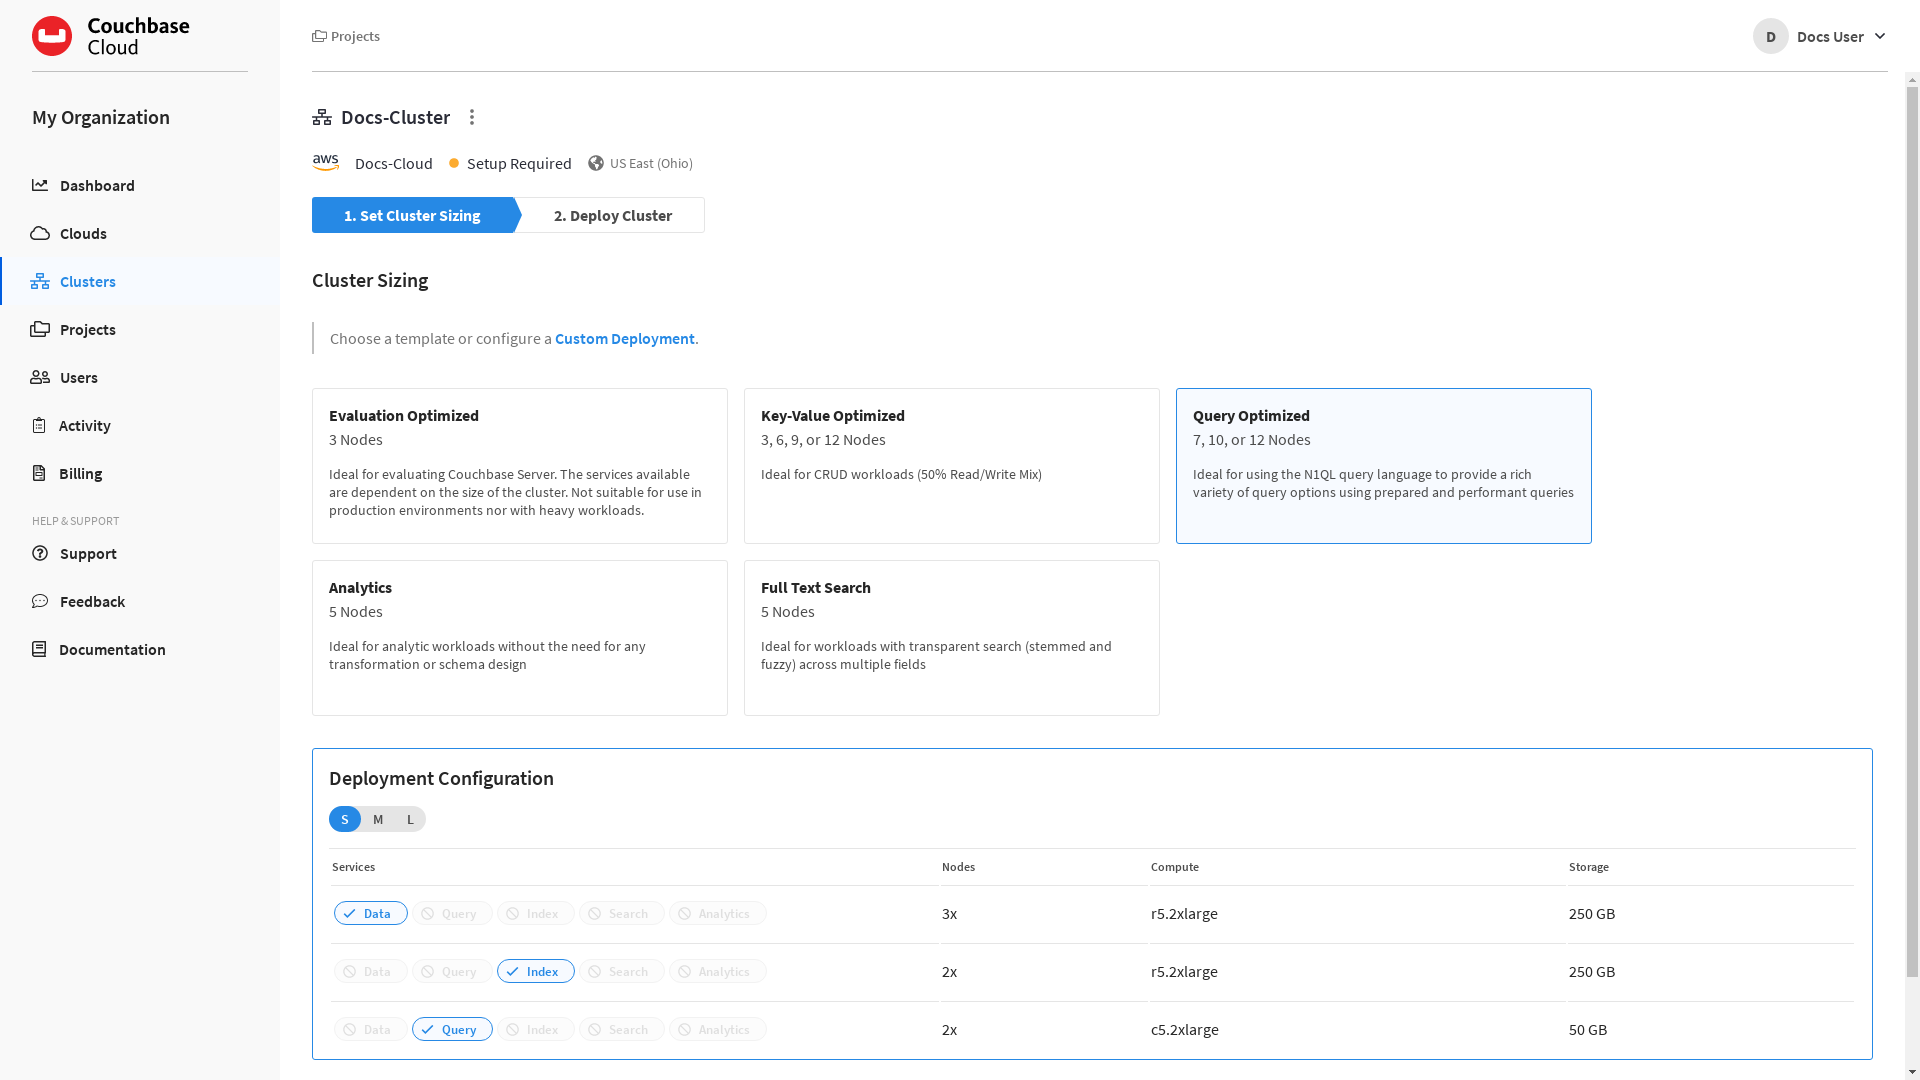Toggle Query service in the 3x row

452,913
